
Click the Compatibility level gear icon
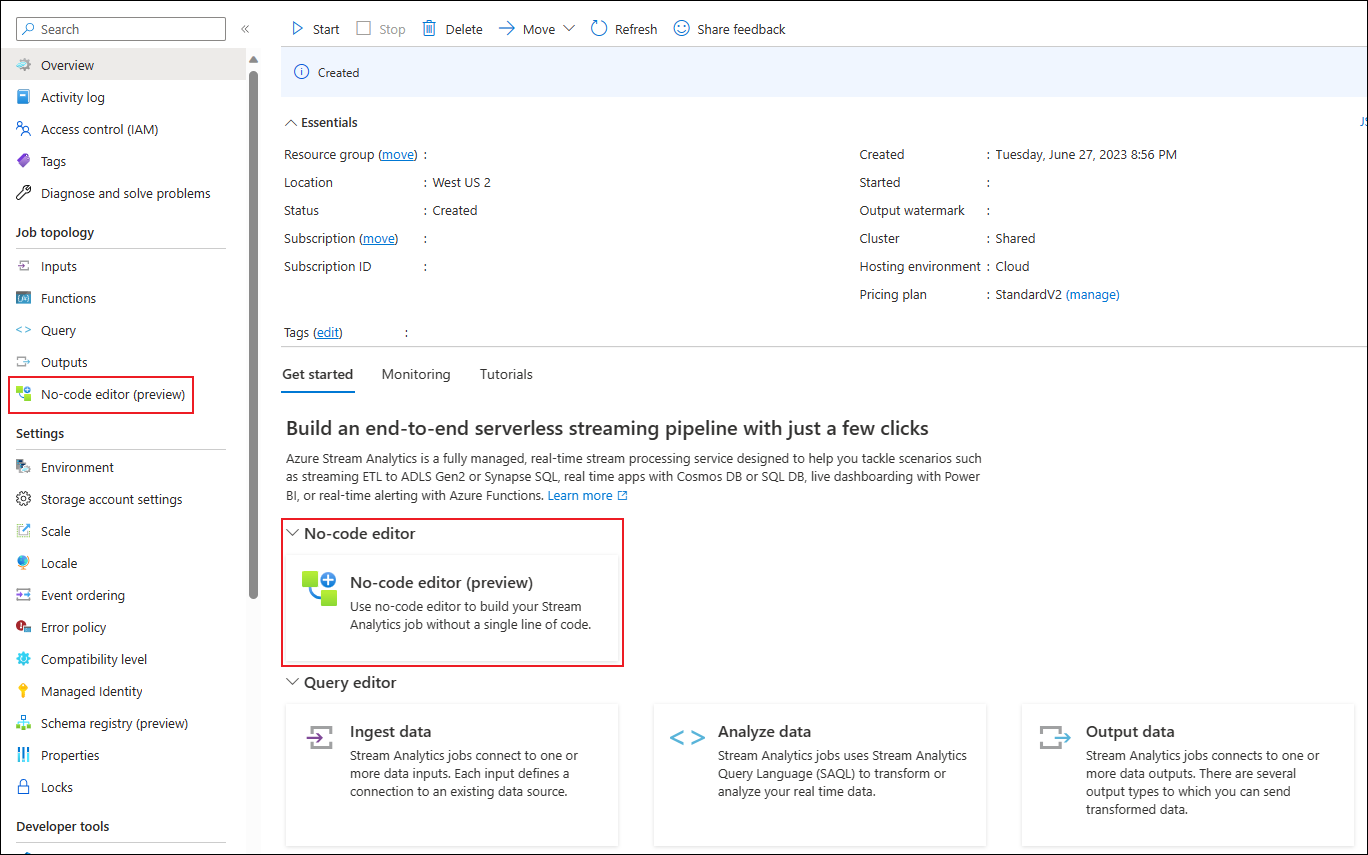[24, 659]
